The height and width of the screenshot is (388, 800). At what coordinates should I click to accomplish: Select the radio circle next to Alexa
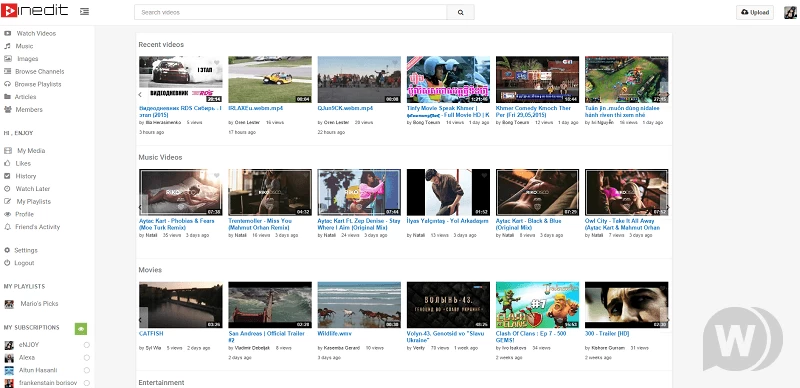tap(87, 358)
